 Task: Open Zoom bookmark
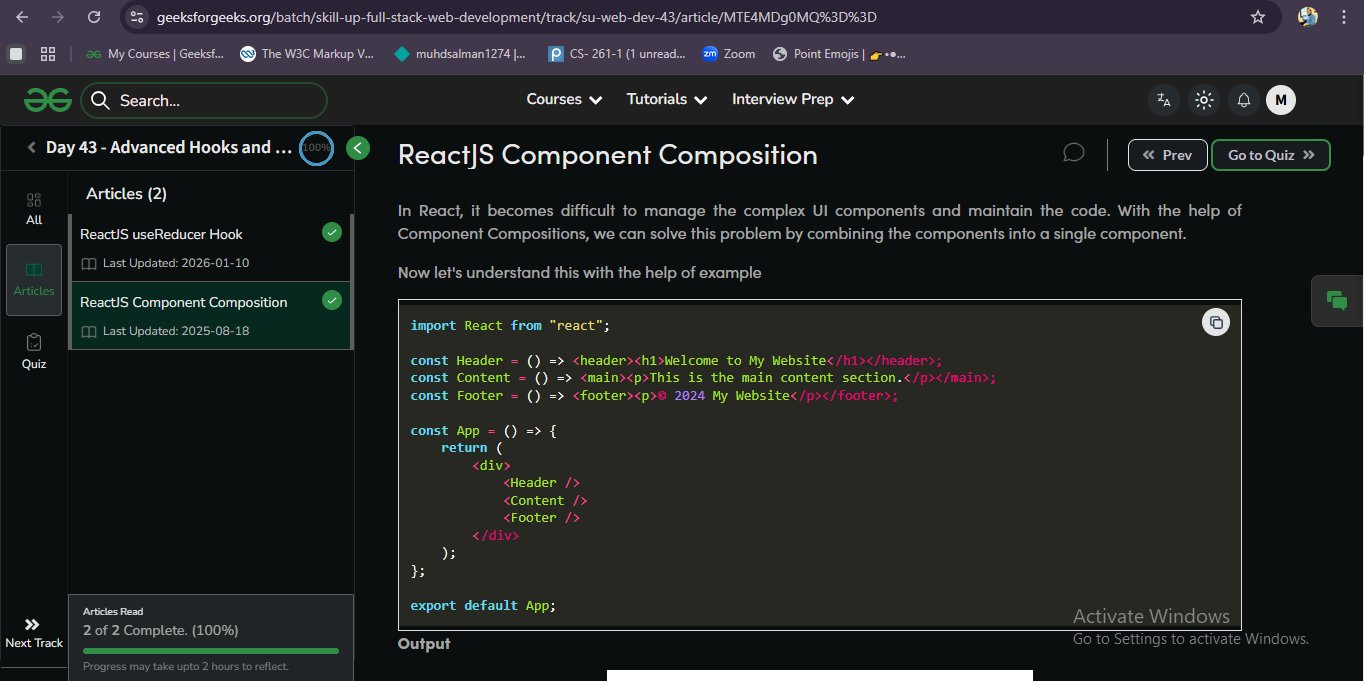pos(728,54)
